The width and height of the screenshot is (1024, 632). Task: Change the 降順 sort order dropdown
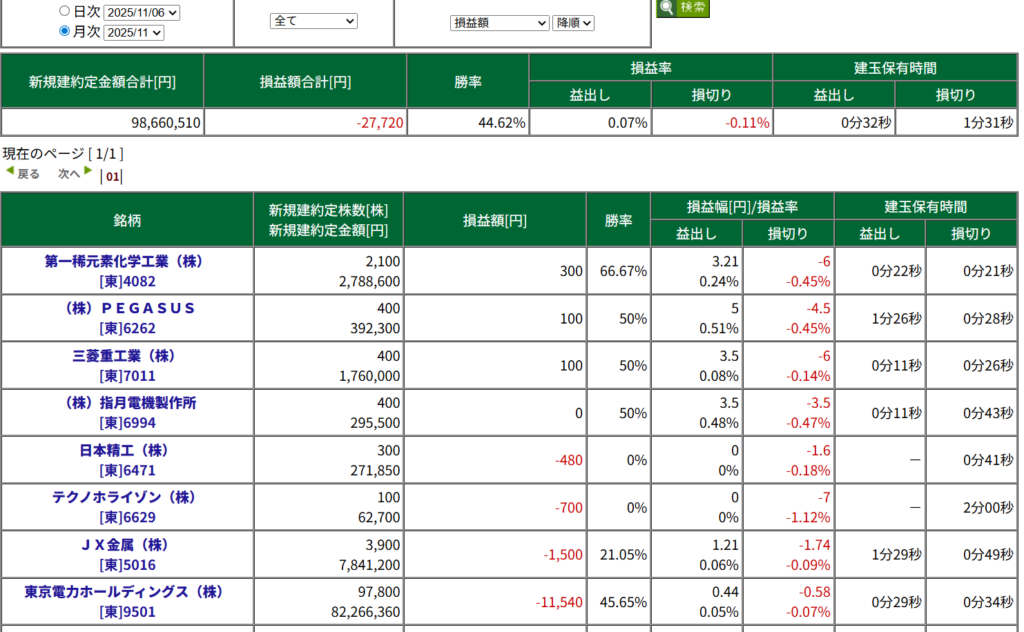point(573,23)
